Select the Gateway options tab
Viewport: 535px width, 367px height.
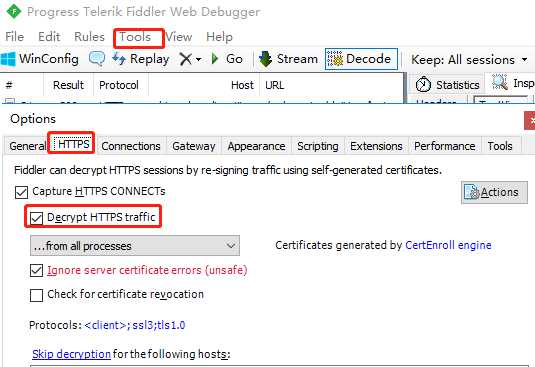(194, 146)
